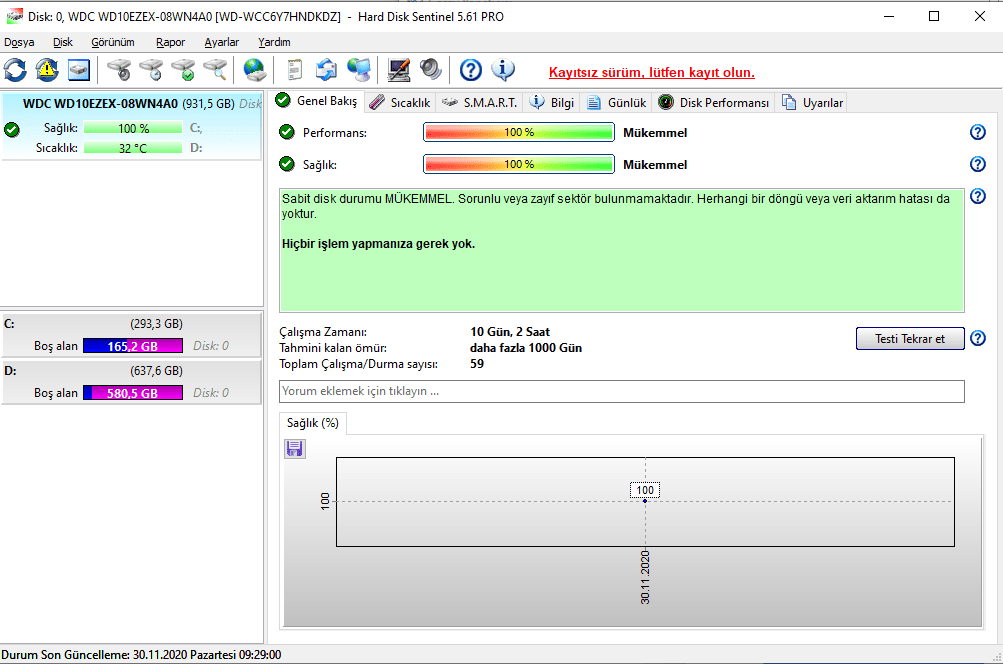Viewport: 1003px width, 664px height.
Task: Click the green check icon on the WDC disk entry
Action: (12, 130)
